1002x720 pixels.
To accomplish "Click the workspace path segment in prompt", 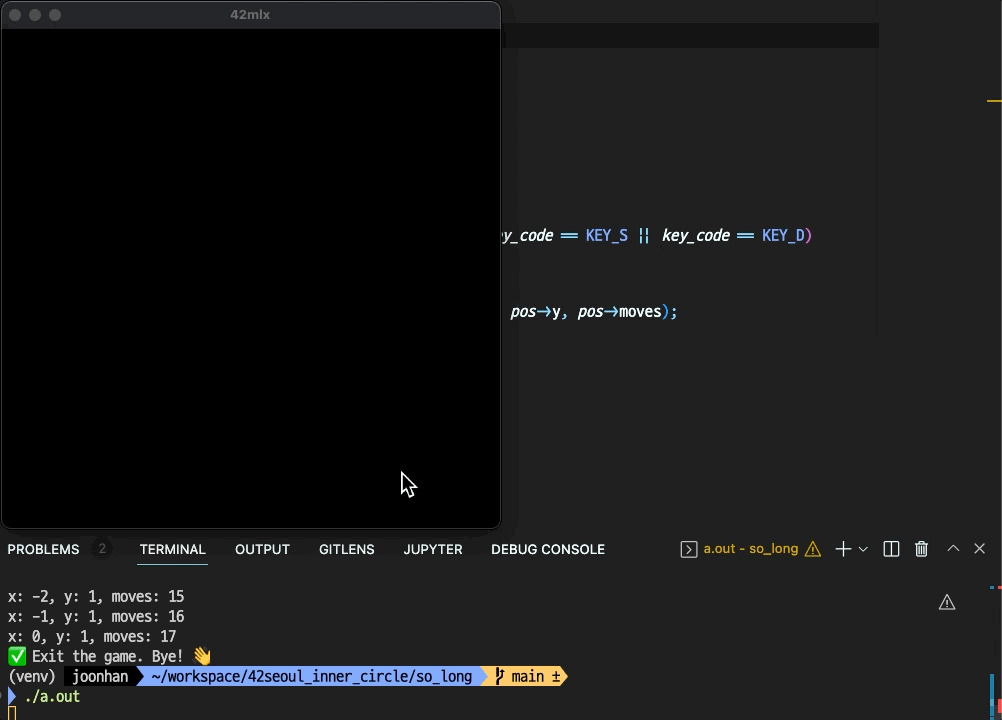I will 311,677.
